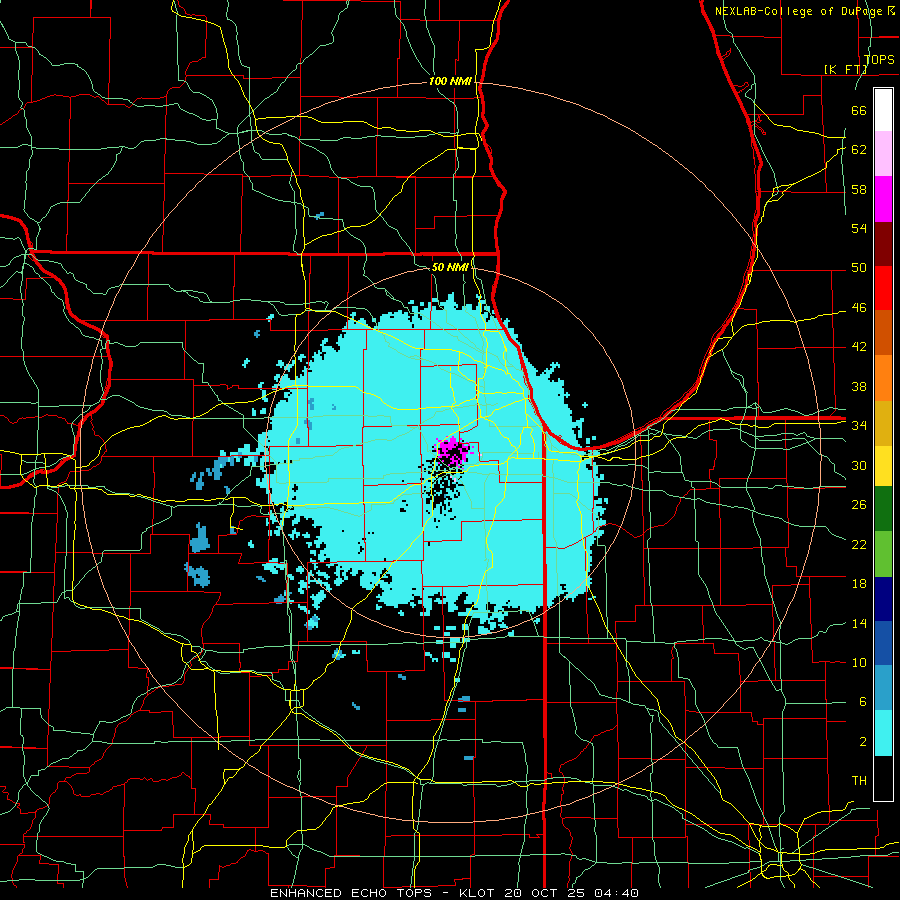
Task: Click the 04:40 timestamp in the footer
Action: (616, 893)
